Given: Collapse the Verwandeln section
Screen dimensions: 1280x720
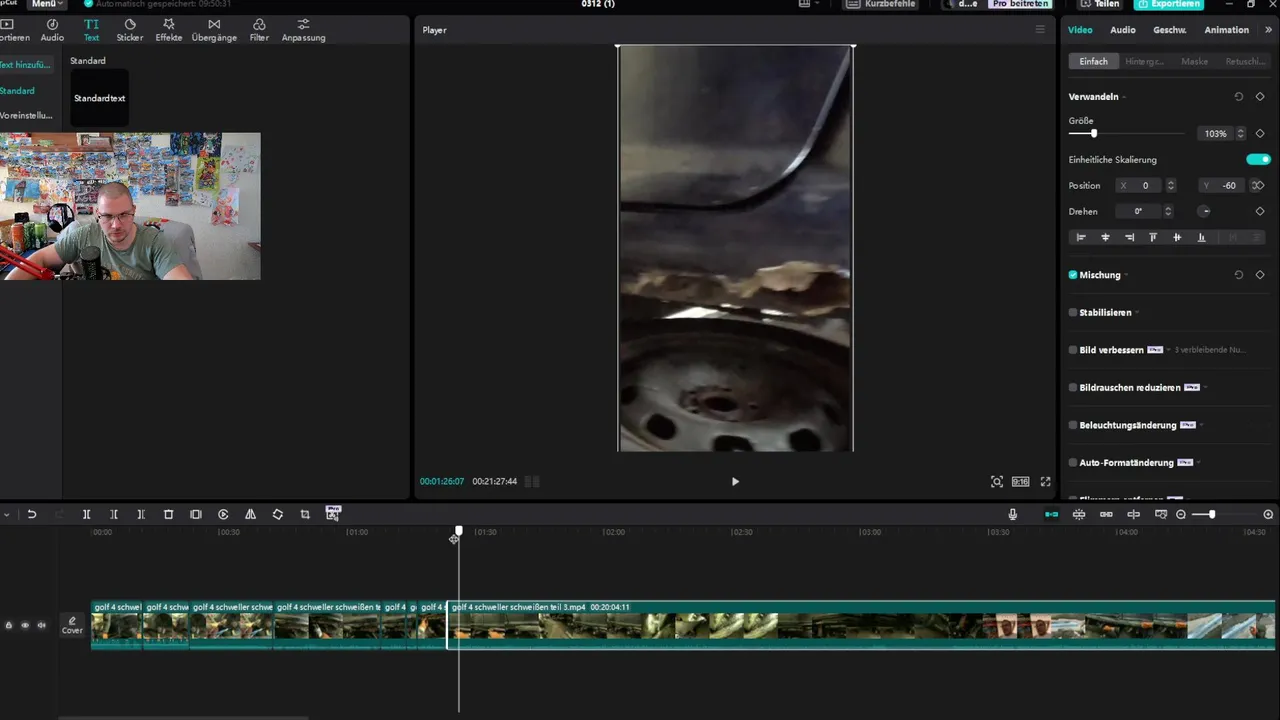Looking at the screenshot, I should pyautogui.click(x=1124, y=97).
